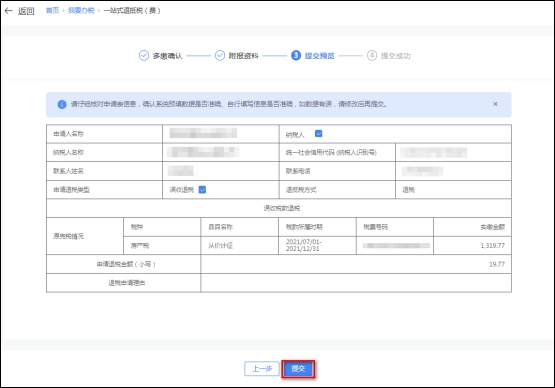Toggle the 误收退税 checkbox
The width and height of the screenshot is (555, 388).
202,190
